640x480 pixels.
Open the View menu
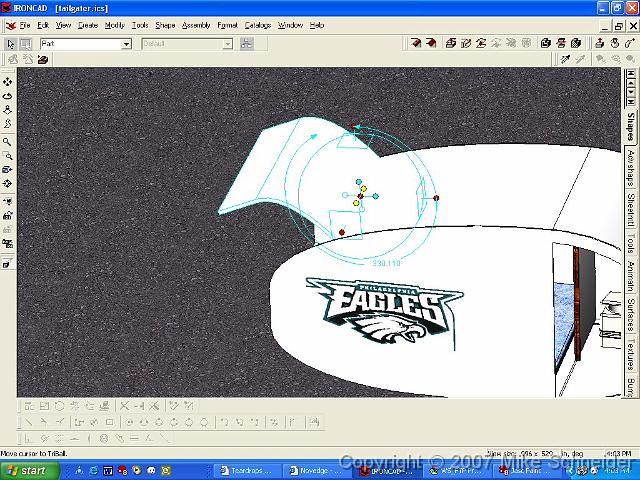pos(63,25)
